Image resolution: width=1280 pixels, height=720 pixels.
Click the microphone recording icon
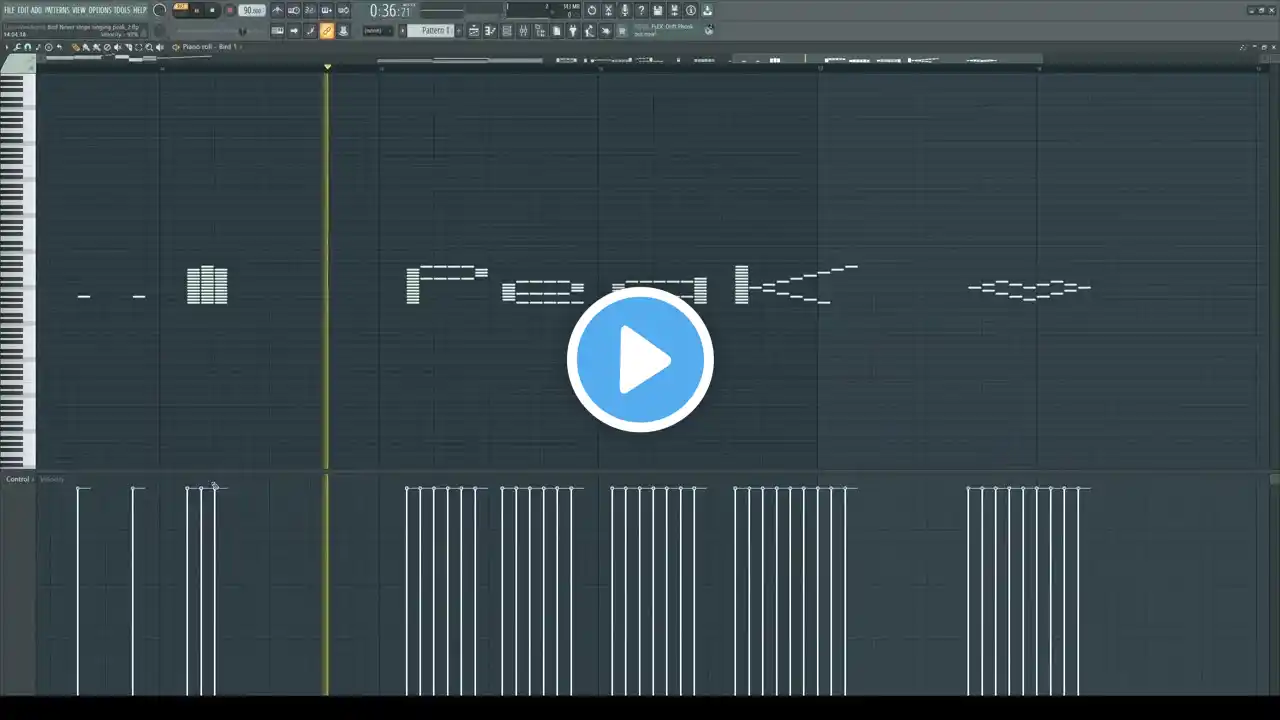(624, 10)
